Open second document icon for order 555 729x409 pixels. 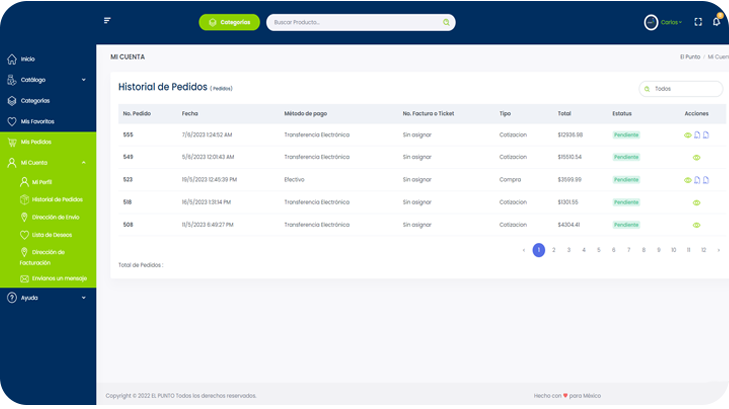coord(706,135)
